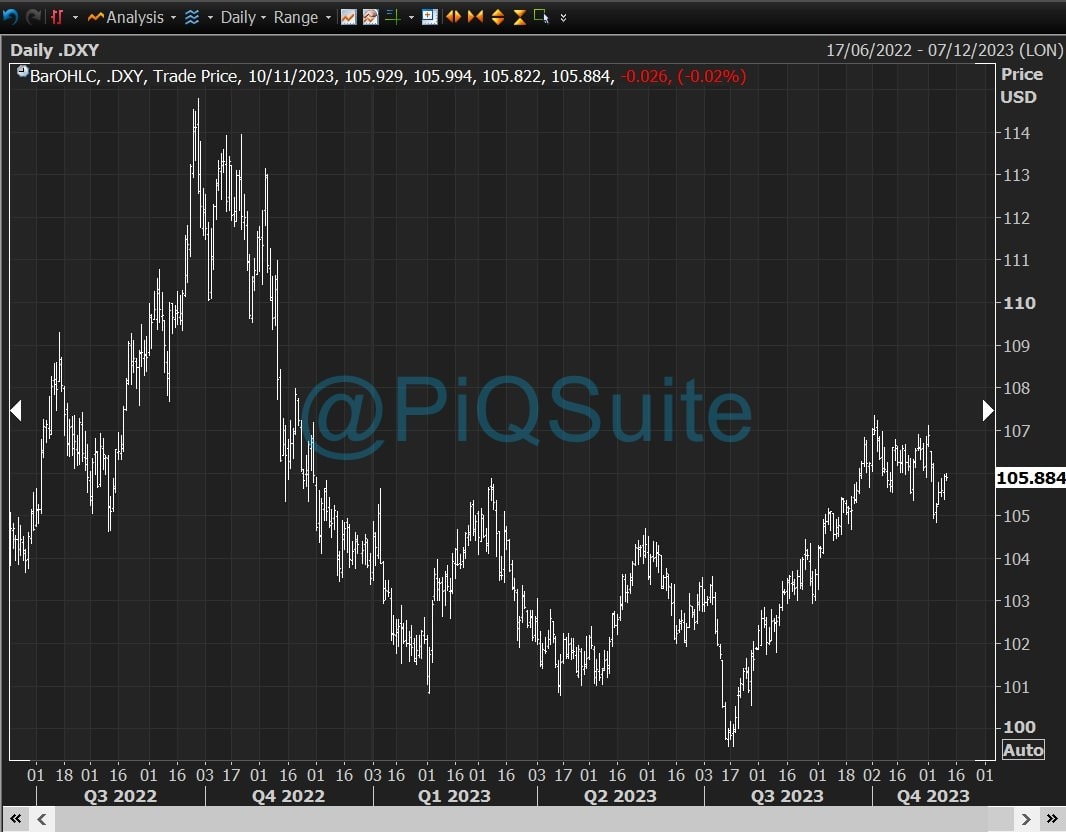The image size is (1066, 832).
Task: Expand dropdown next to wavy lines icon
Action: 210,18
